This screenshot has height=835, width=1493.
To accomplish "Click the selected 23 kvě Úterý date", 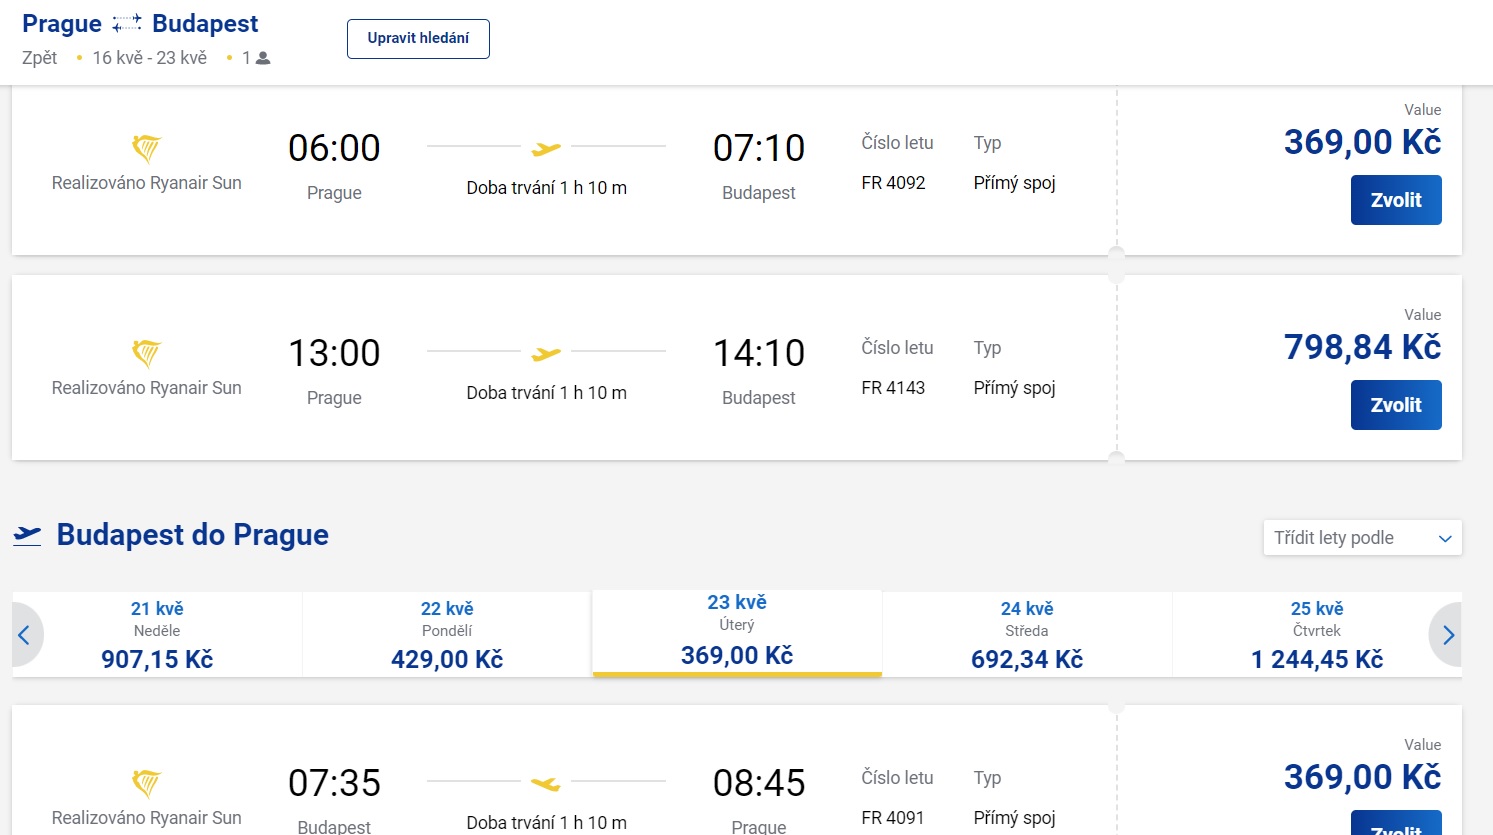I will [737, 631].
